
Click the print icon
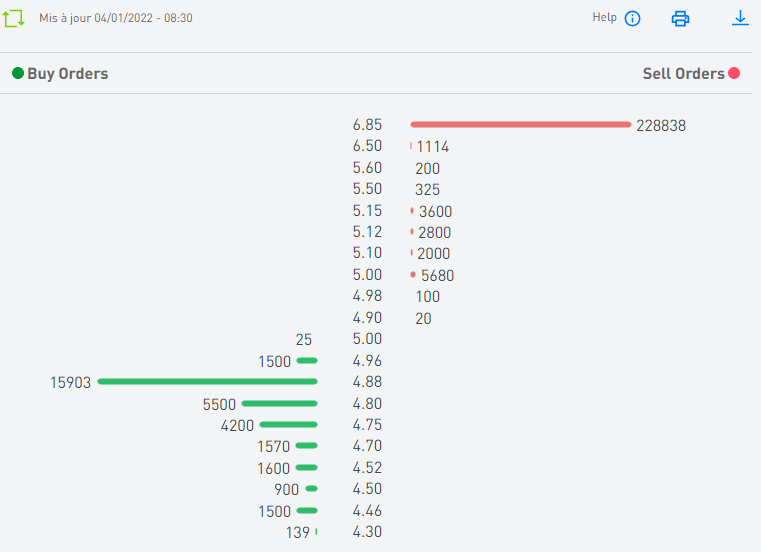[681, 18]
